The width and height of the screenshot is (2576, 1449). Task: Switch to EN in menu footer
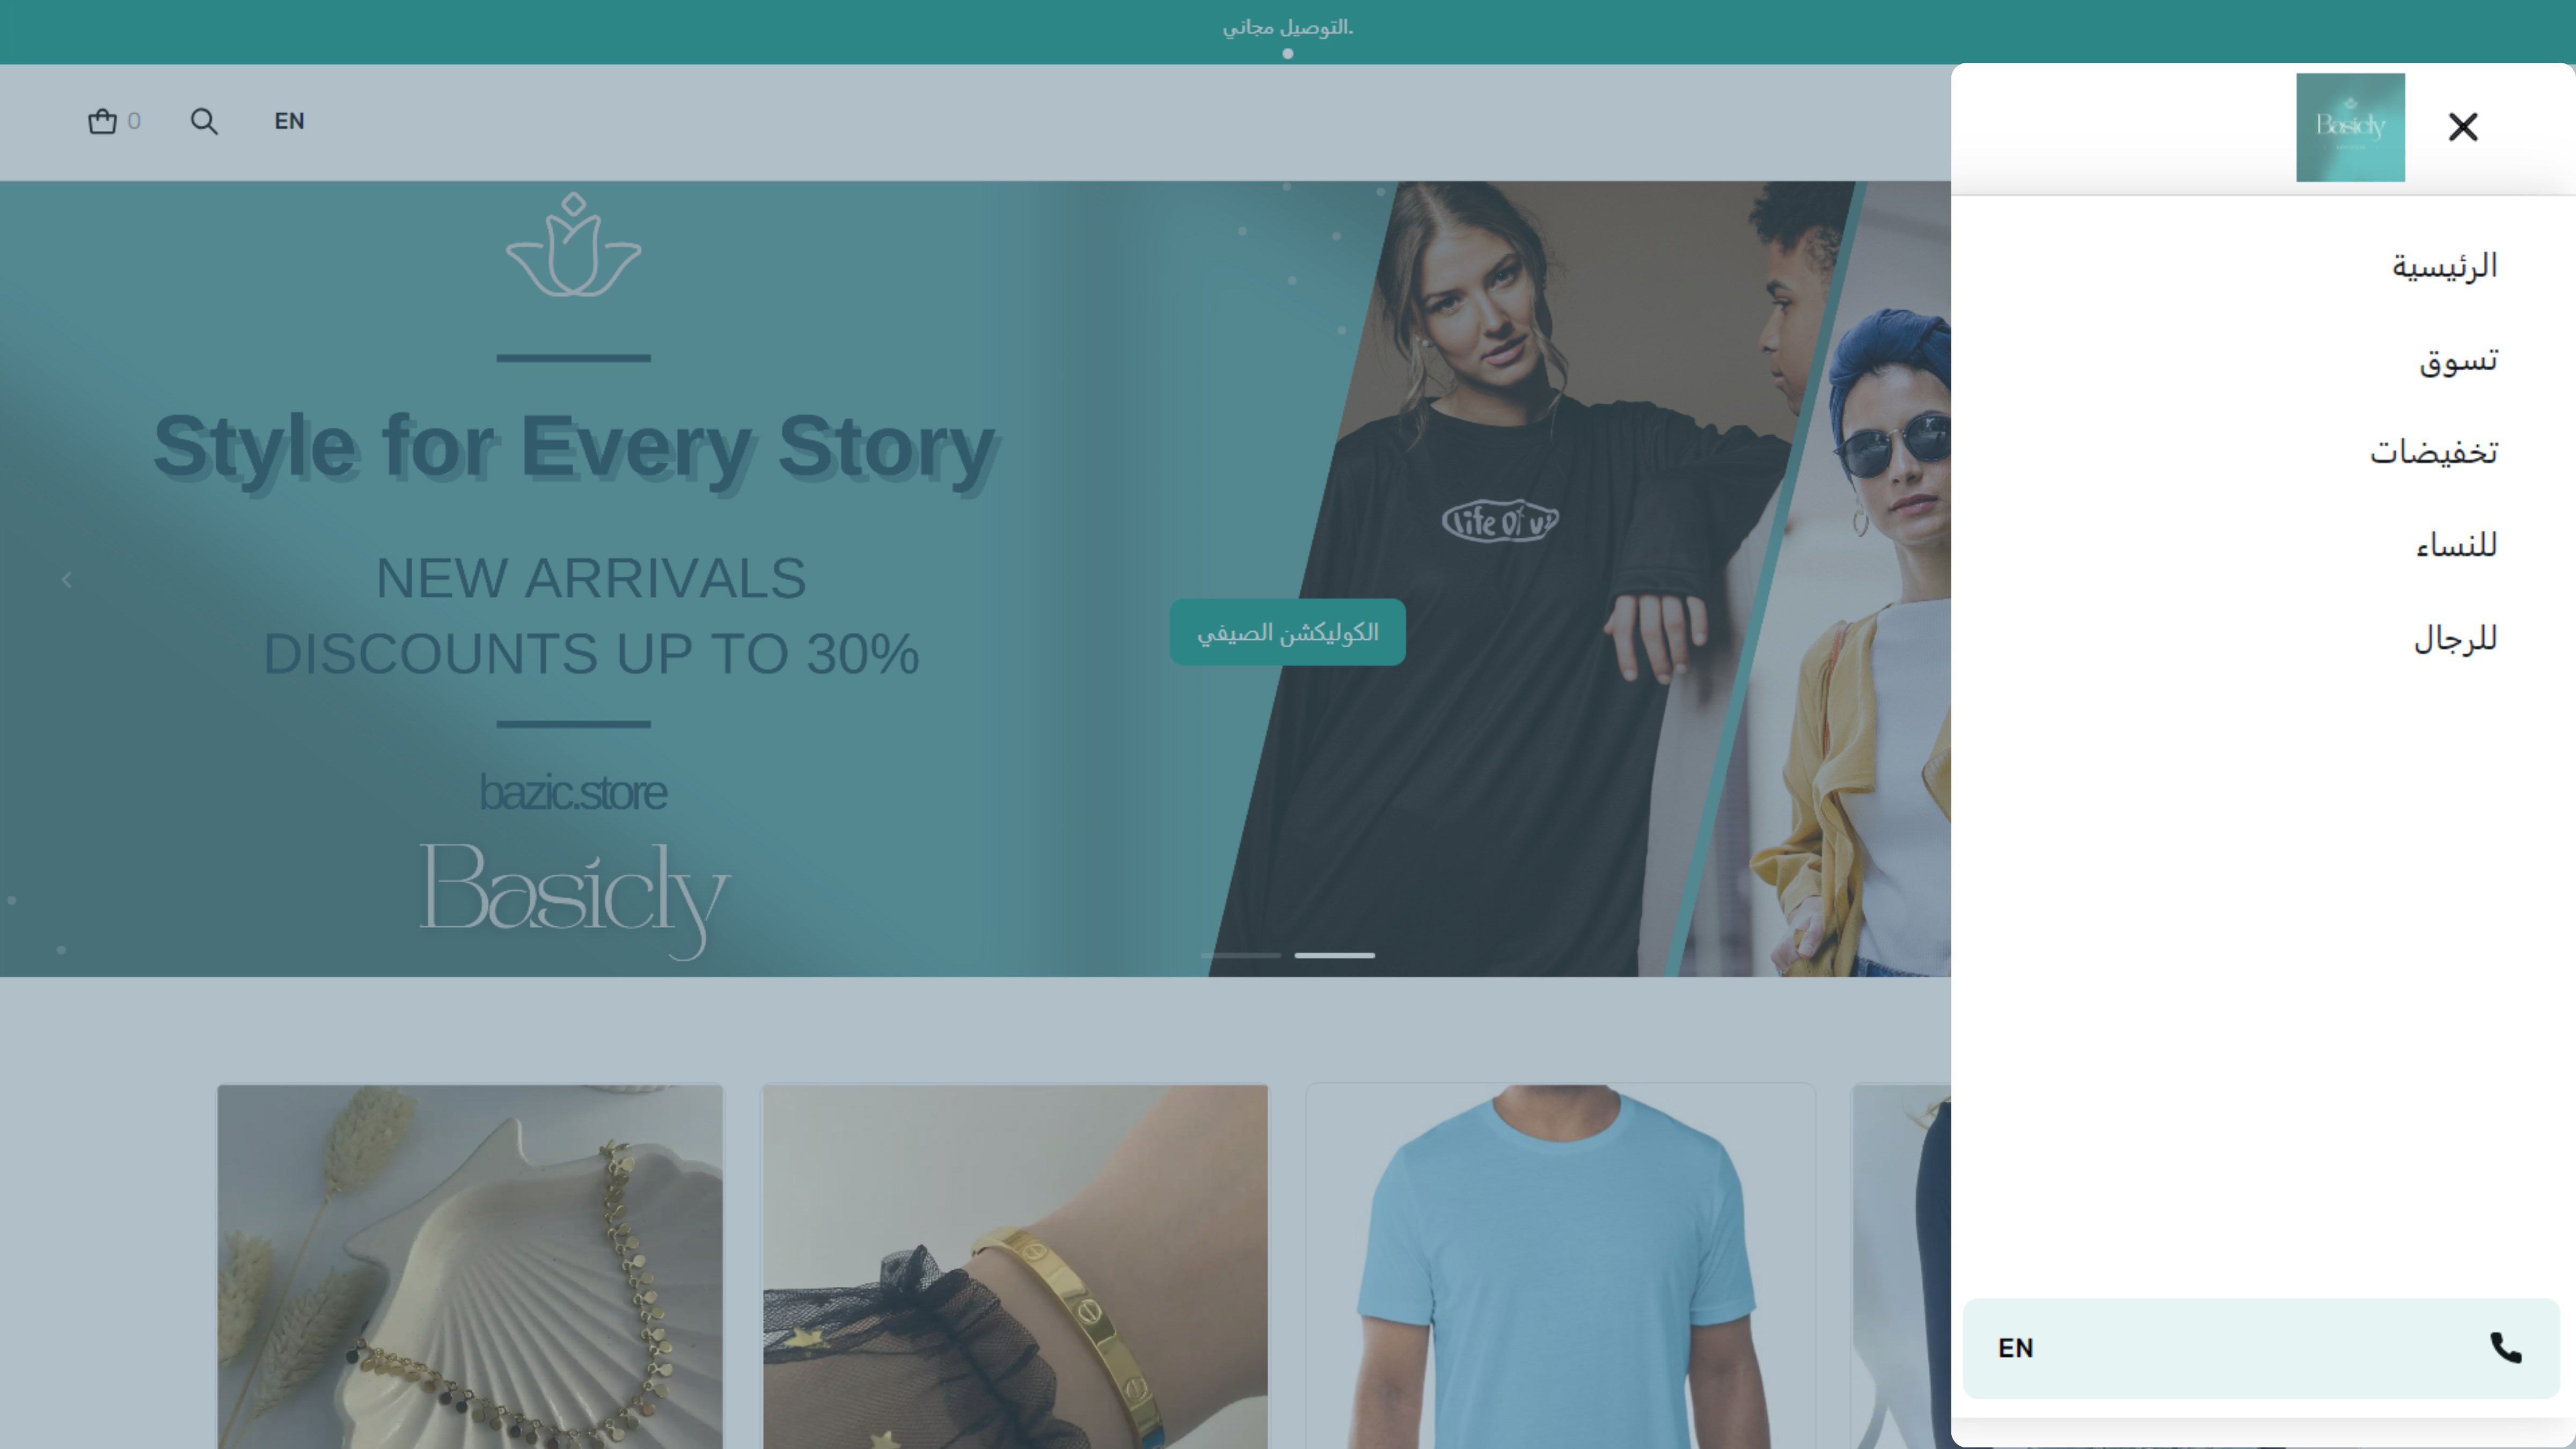tap(2015, 1348)
